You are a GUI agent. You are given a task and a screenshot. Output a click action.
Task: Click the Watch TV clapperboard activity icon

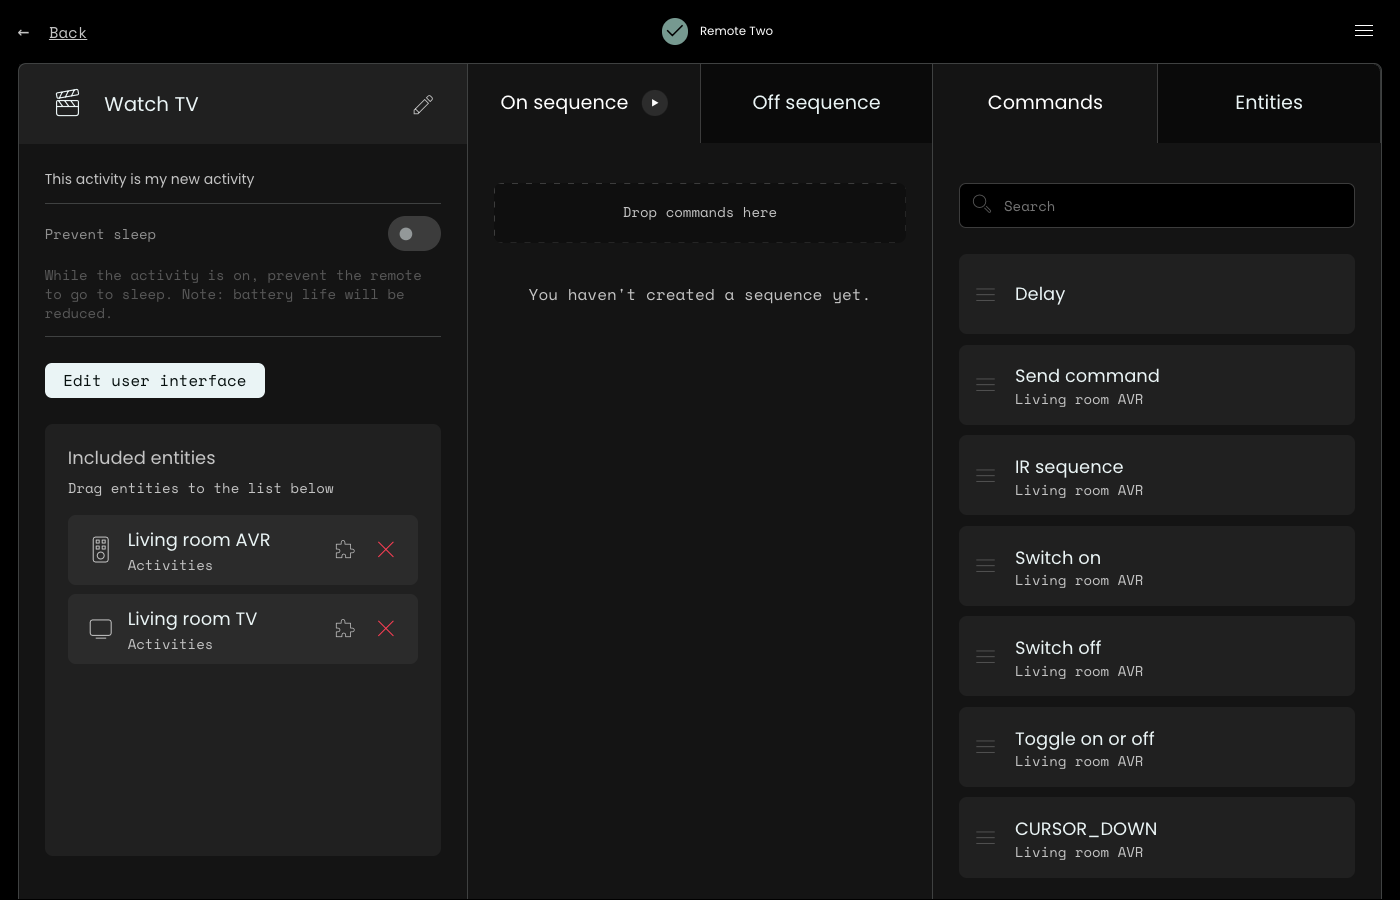67,103
